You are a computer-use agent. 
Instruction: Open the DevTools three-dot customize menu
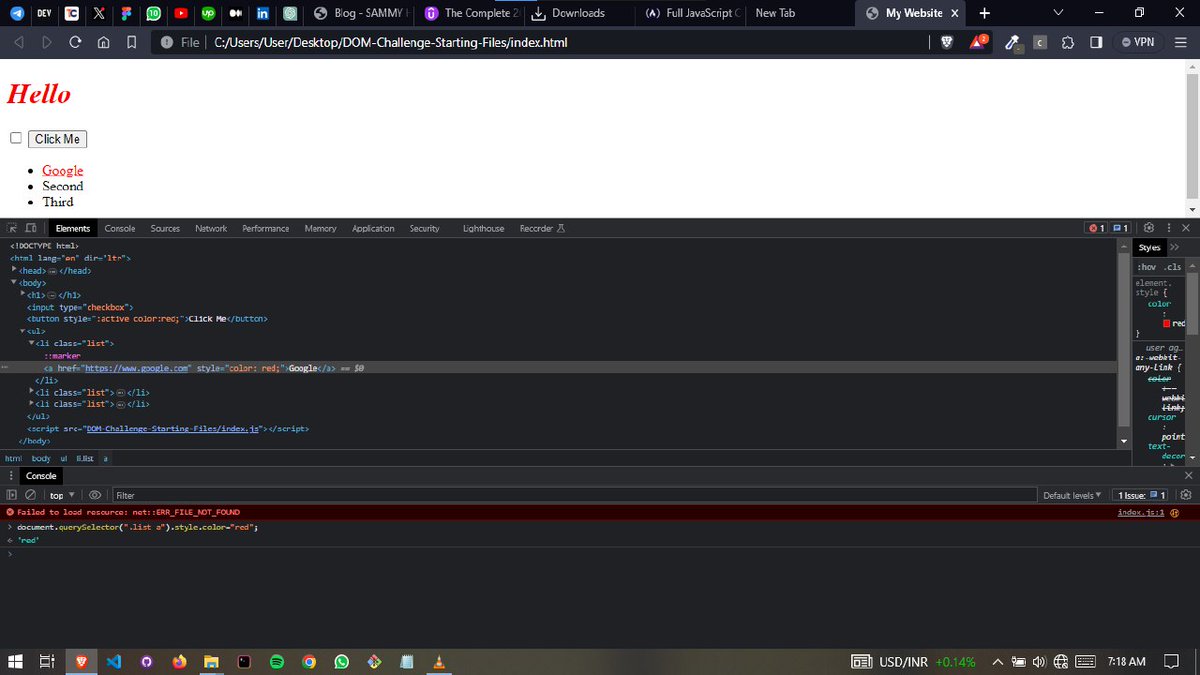tap(1168, 228)
